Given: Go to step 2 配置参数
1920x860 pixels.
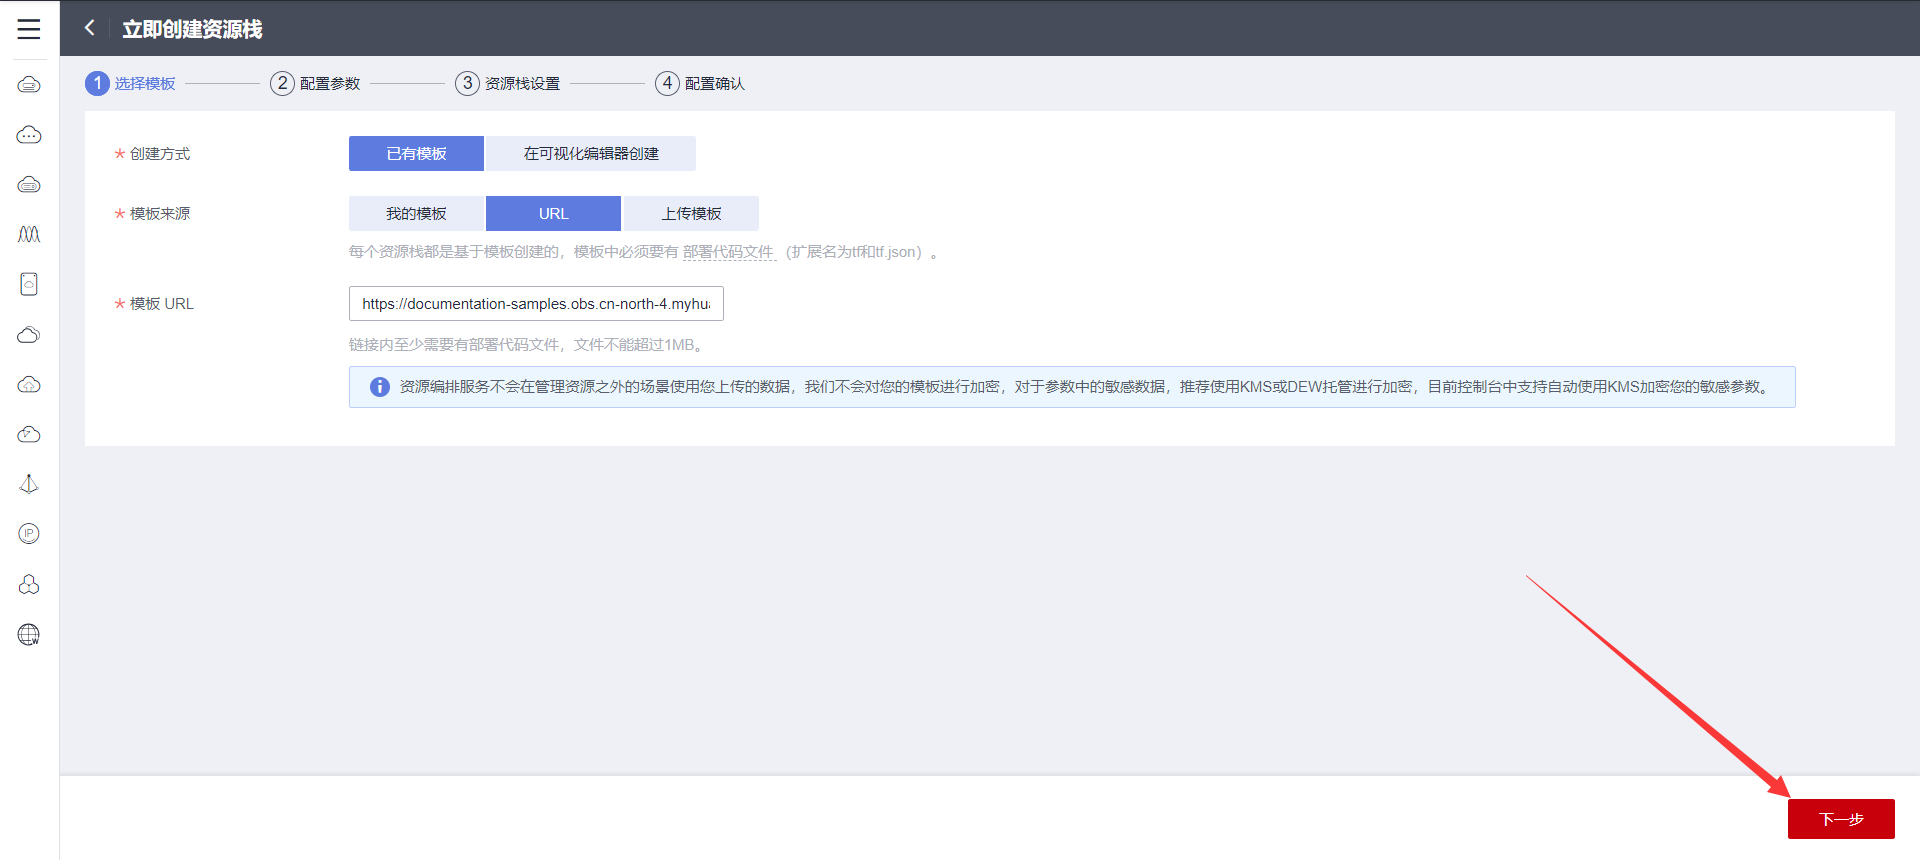Looking at the screenshot, I should click(315, 84).
